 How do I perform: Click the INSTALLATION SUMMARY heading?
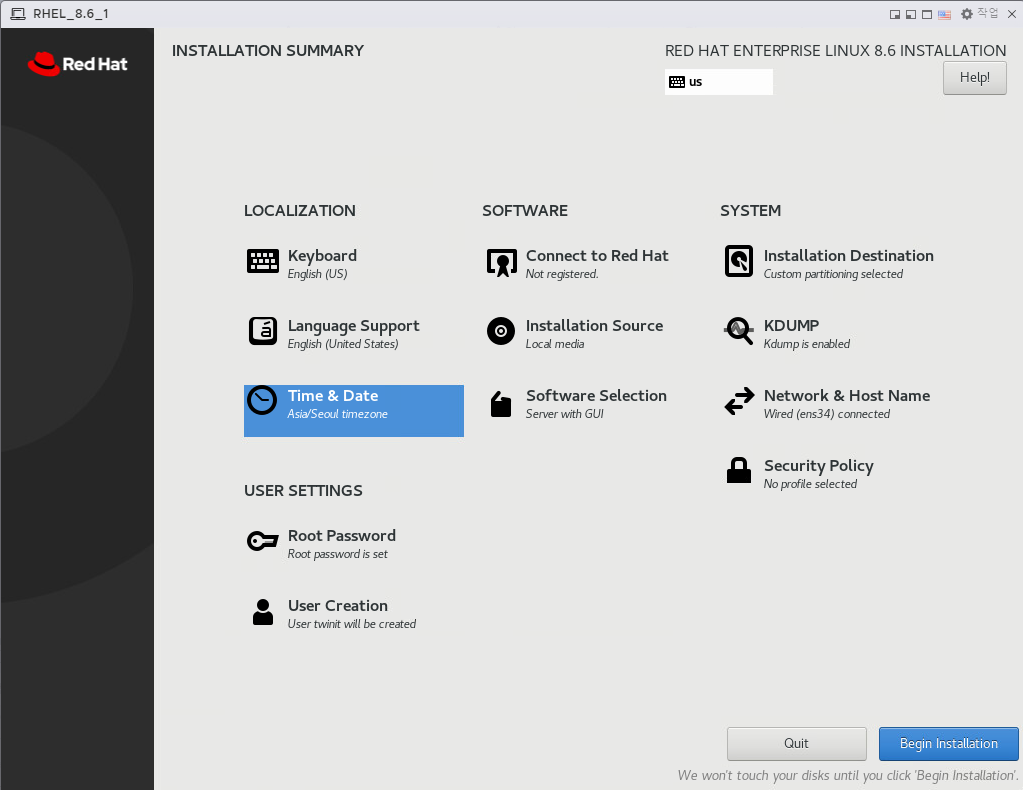tap(268, 51)
